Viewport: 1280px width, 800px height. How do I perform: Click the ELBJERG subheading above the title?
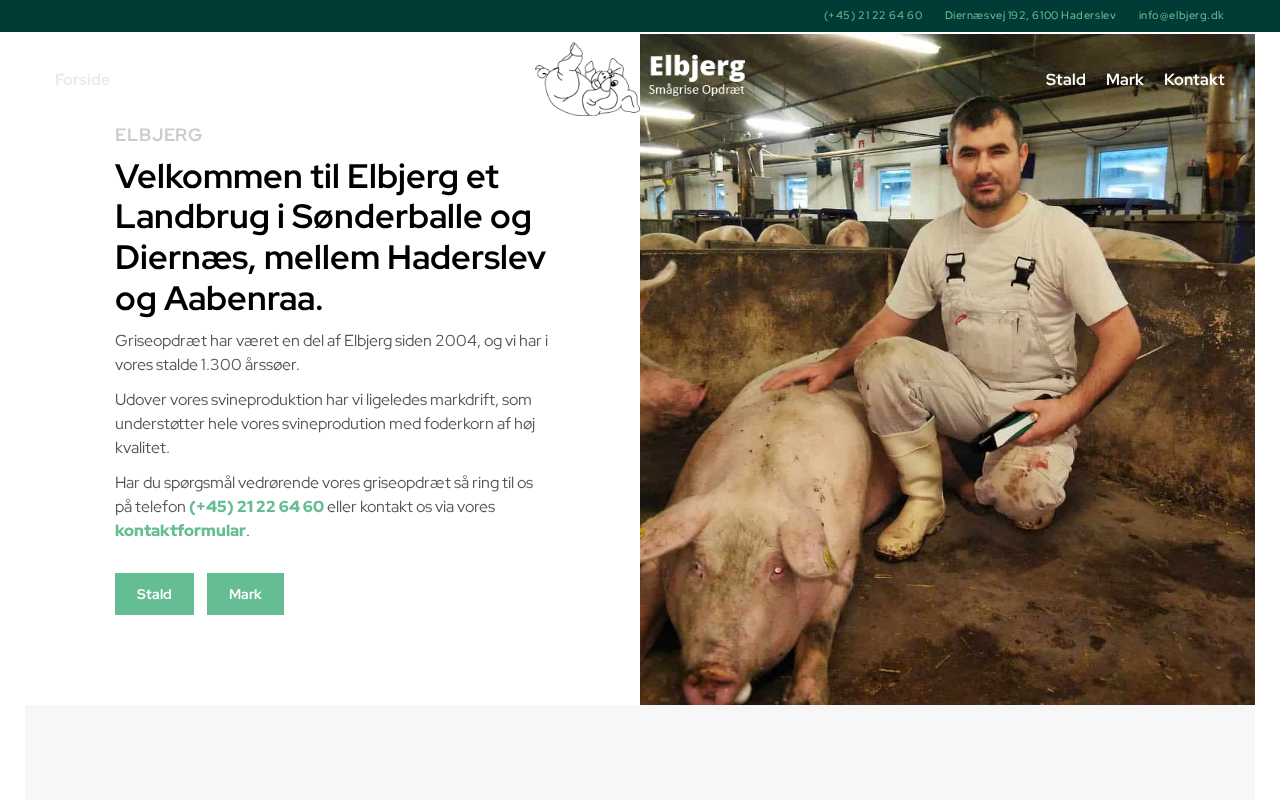click(159, 135)
